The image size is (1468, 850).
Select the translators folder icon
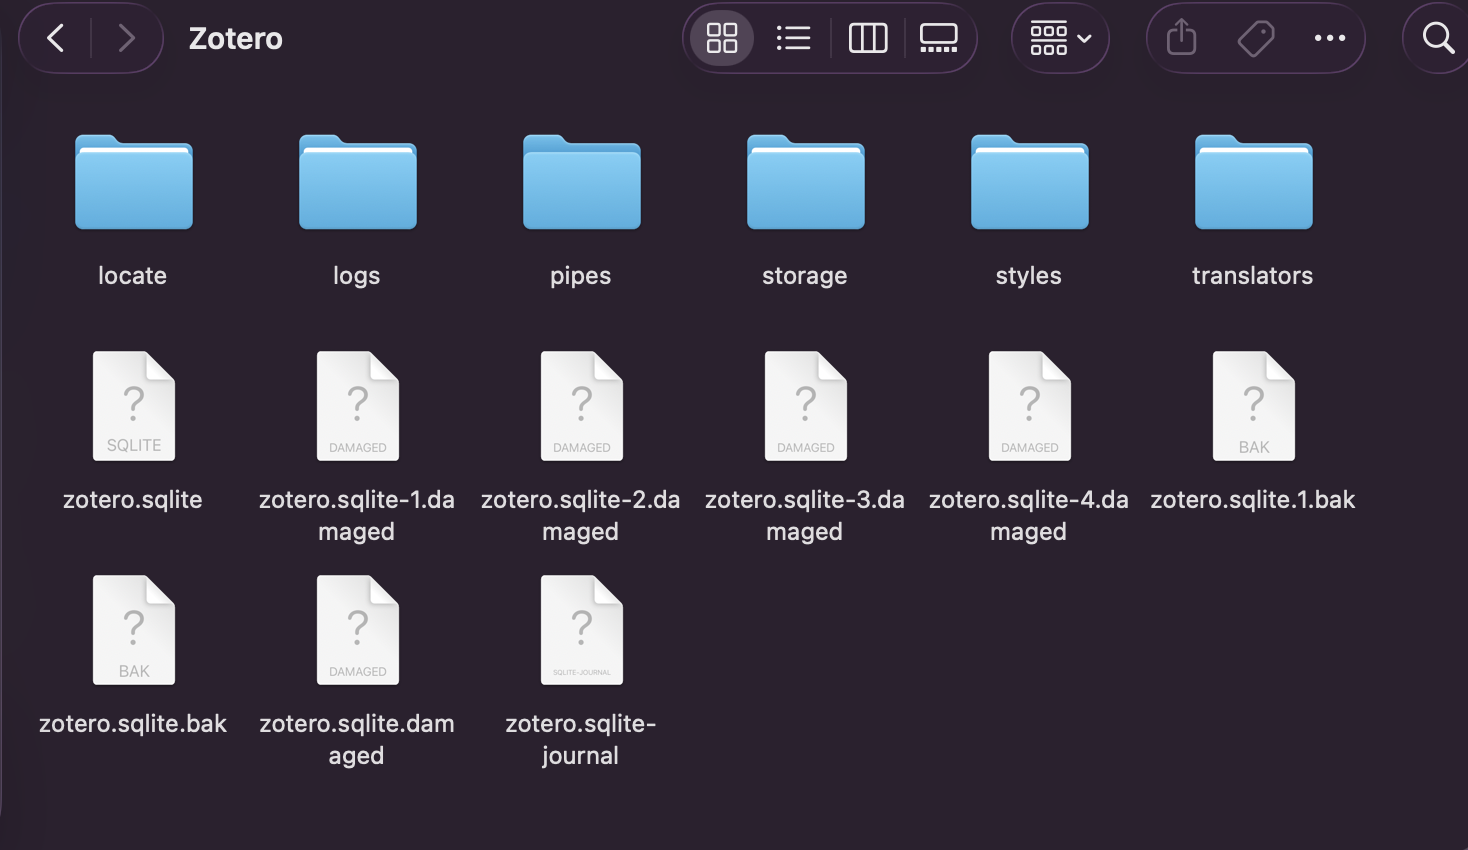pyautogui.click(x=1254, y=182)
